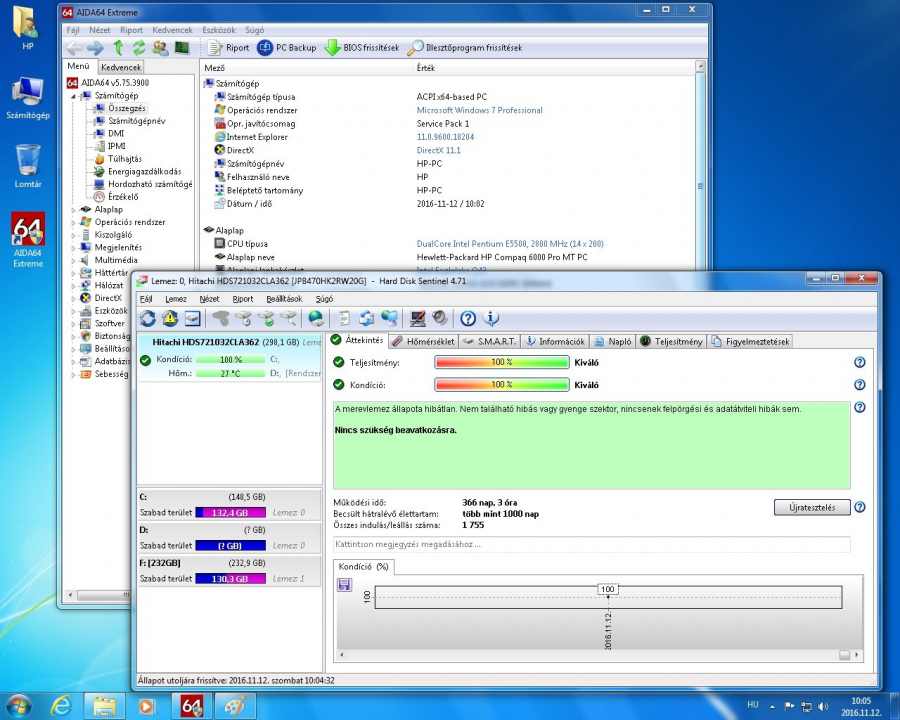Click the save floppy icon on condition graph
900x720 pixels.
tap(344, 585)
